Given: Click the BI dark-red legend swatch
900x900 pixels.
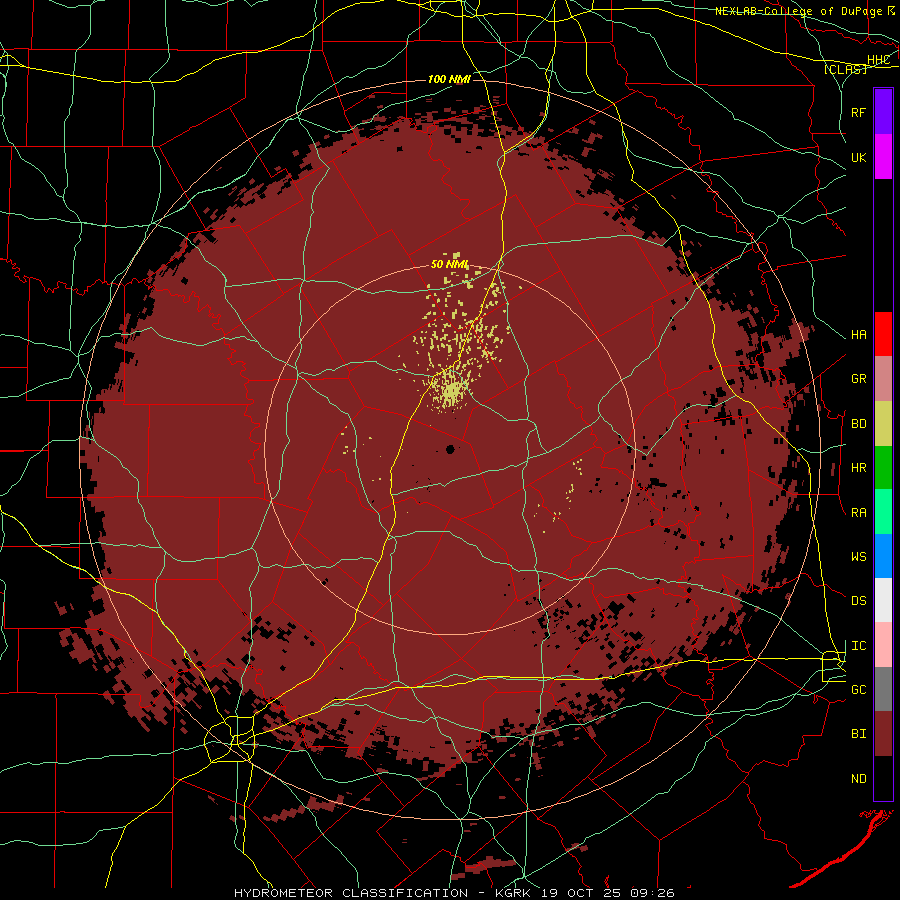Looking at the screenshot, I should 883,734.
